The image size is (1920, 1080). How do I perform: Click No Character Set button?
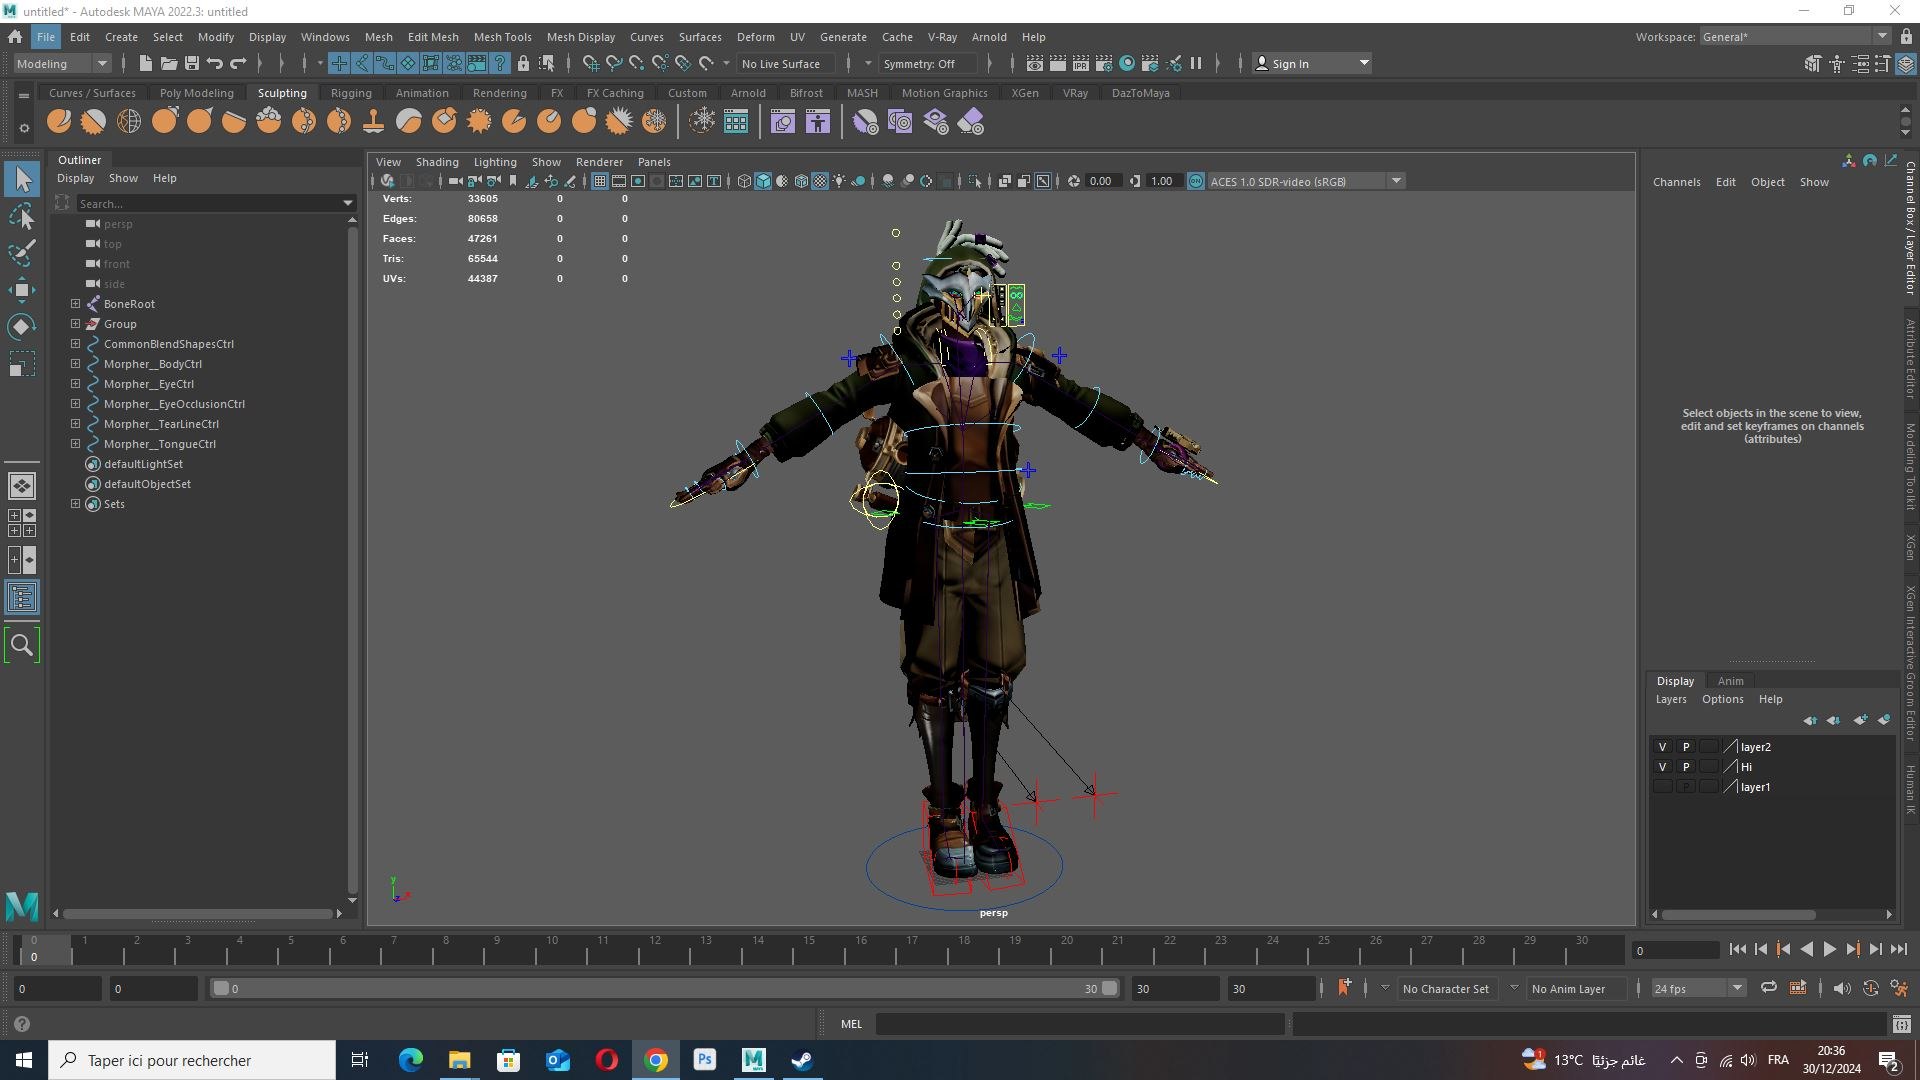coord(1445,988)
